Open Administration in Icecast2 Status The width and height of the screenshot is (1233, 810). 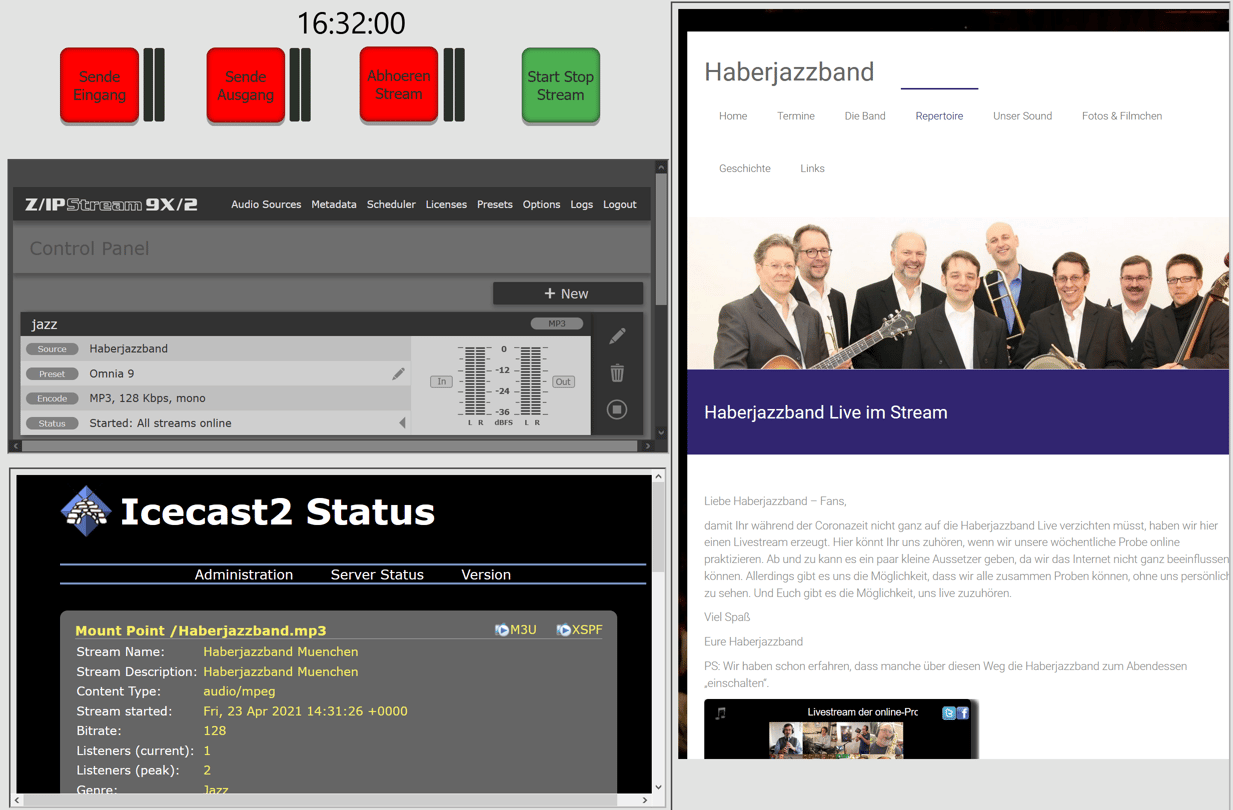pyautogui.click(x=243, y=575)
